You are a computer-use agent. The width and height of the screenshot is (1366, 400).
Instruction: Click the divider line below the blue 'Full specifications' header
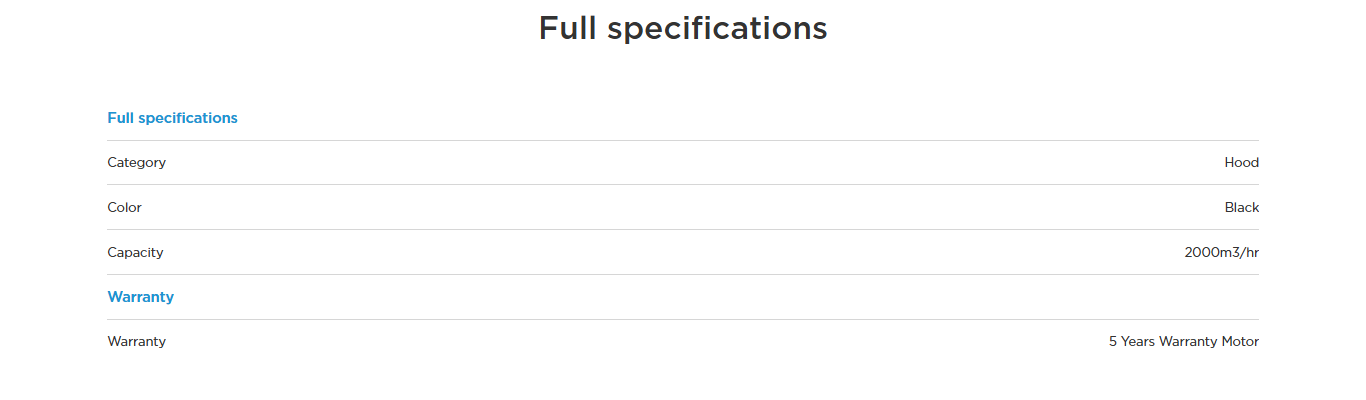pyautogui.click(x=683, y=140)
